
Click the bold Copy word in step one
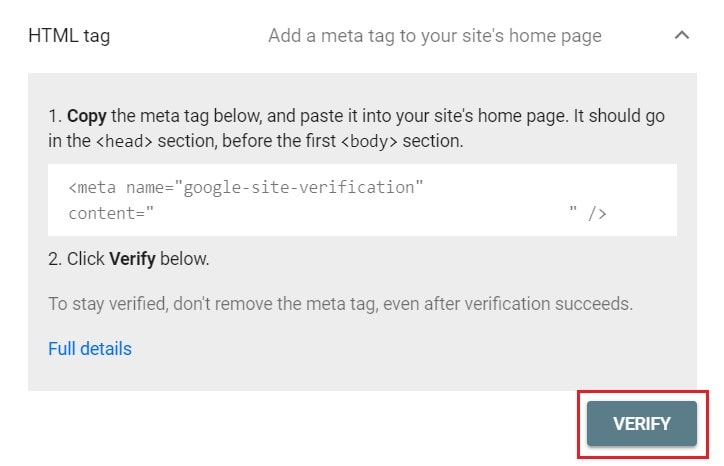tap(87, 115)
